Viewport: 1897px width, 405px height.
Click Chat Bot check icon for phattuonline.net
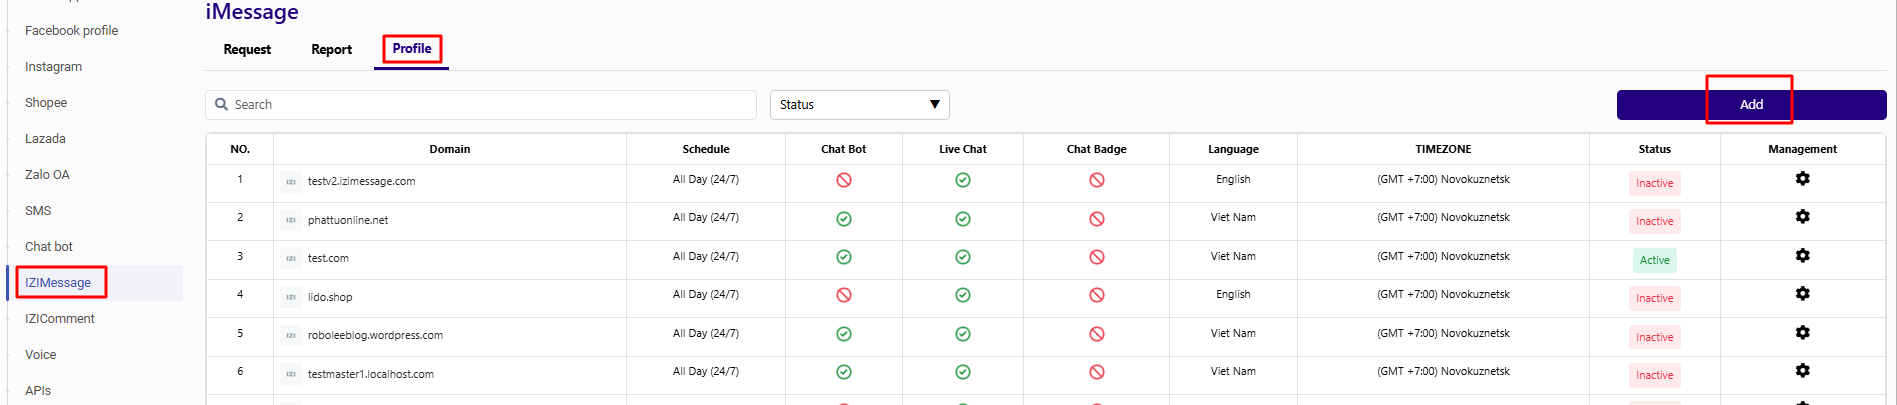(844, 219)
